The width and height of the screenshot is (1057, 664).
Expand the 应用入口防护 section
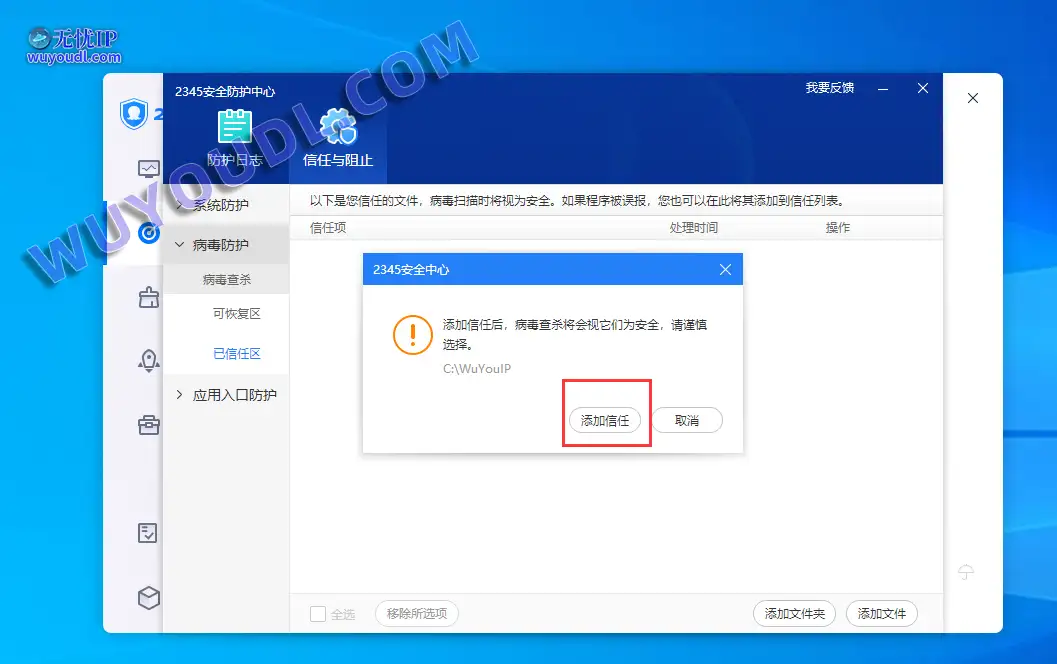226,395
